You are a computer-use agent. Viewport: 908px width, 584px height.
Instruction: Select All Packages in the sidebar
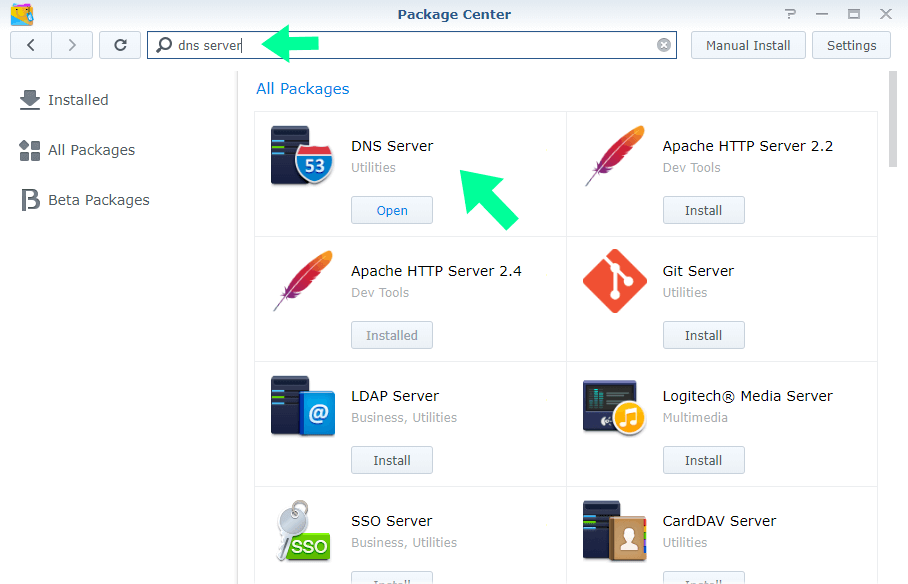pyautogui.click(x=91, y=150)
